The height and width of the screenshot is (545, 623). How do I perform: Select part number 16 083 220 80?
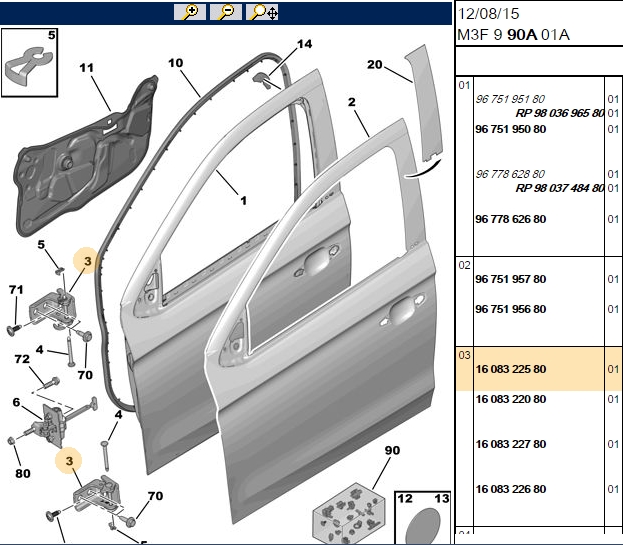511,399
